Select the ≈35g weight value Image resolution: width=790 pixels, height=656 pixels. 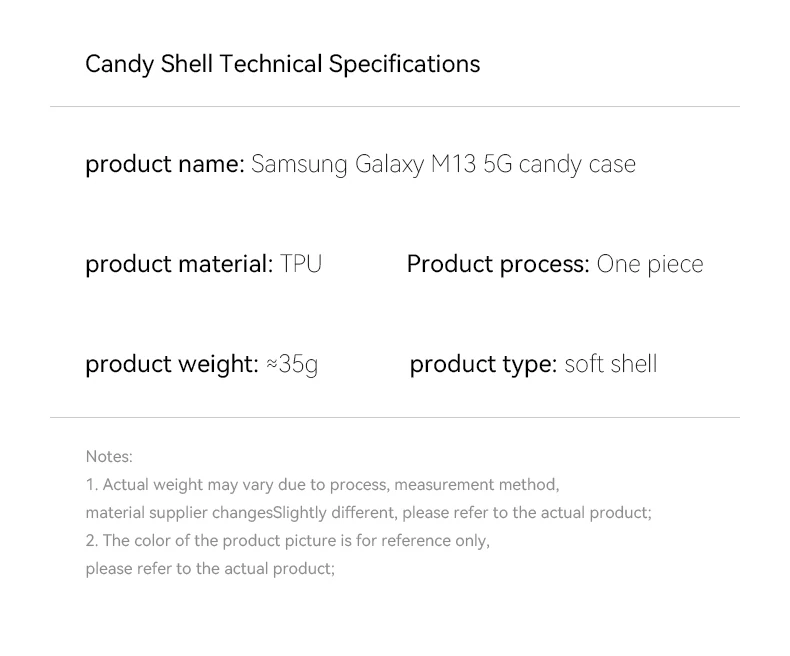click(x=292, y=364)
